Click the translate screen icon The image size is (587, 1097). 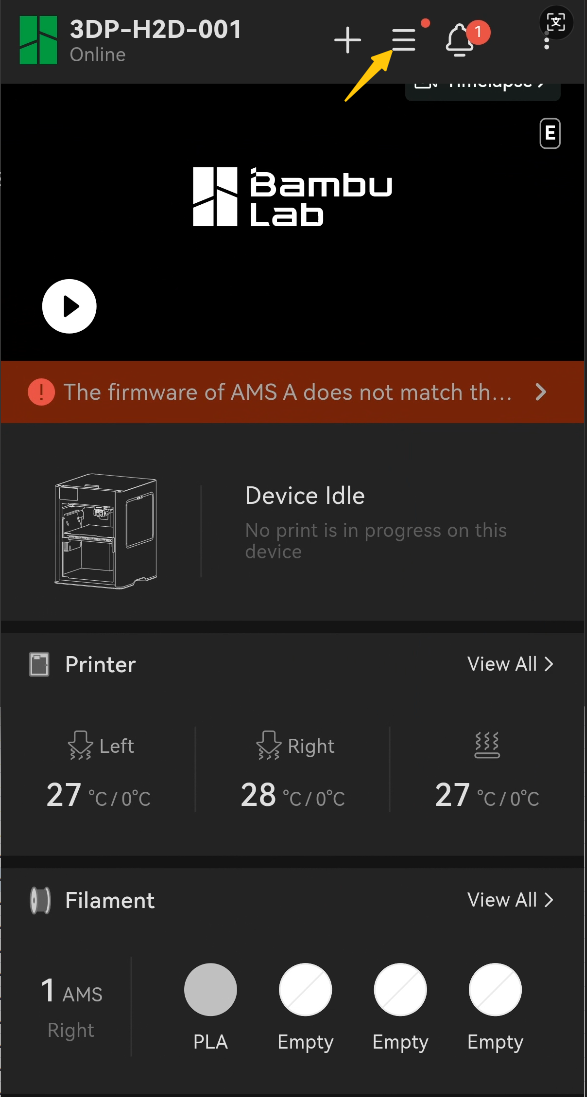pos(556,22)
